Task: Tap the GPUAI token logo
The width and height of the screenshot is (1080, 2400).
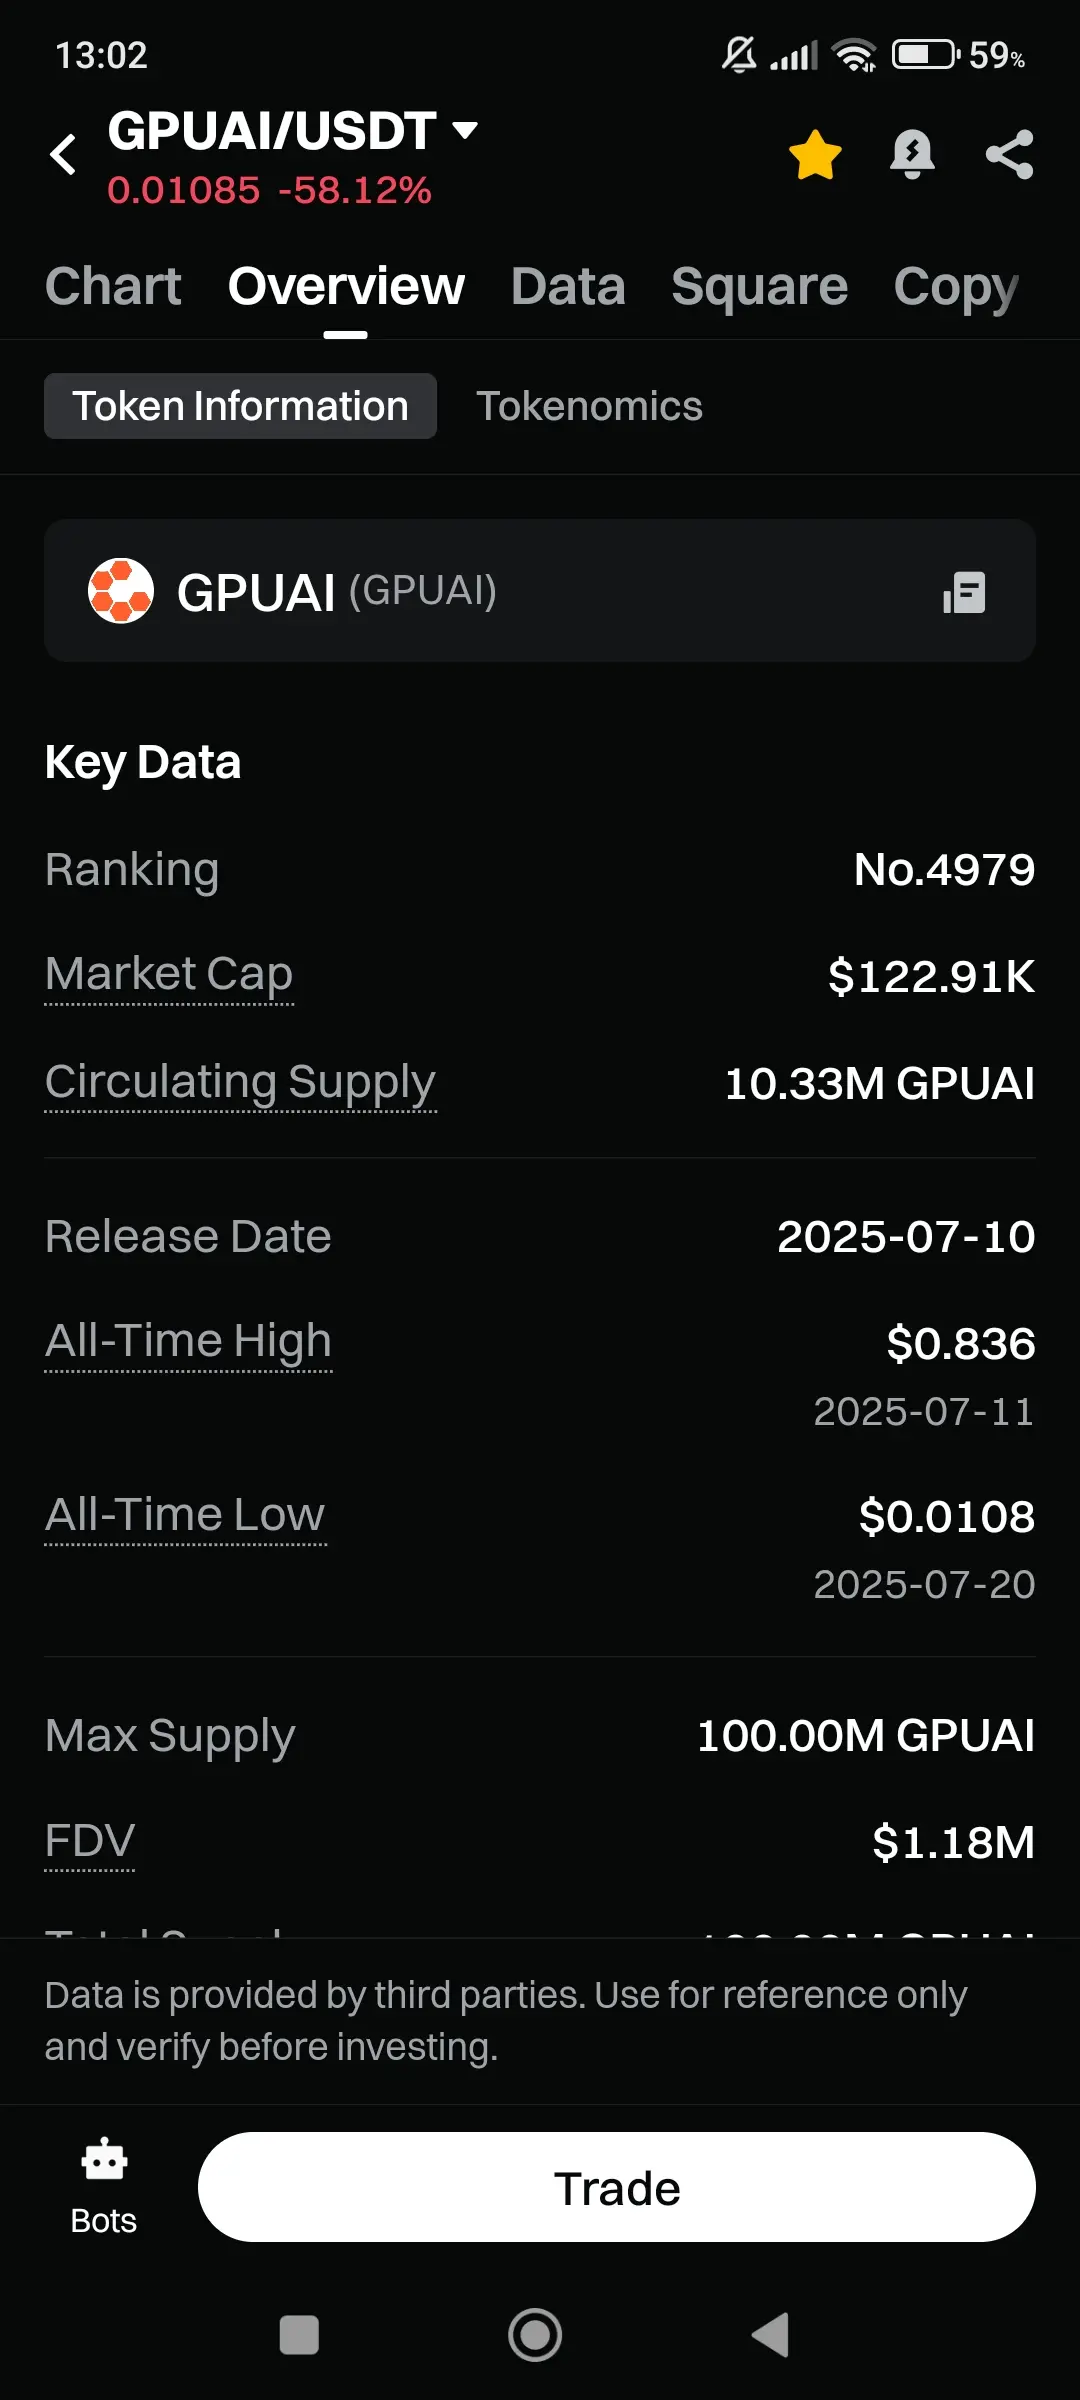Action: point(121,590)
